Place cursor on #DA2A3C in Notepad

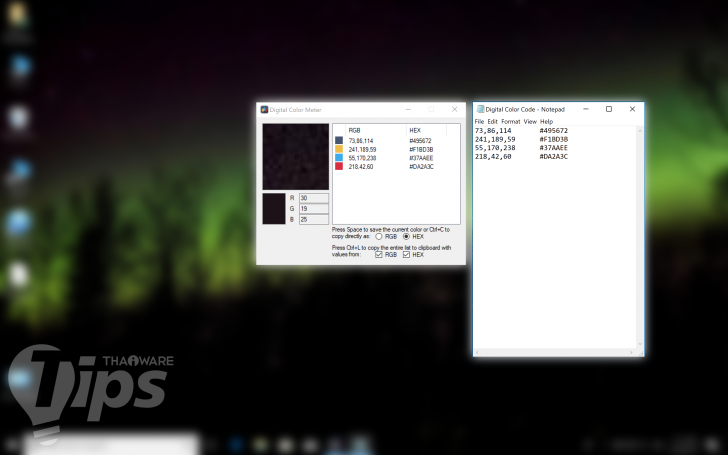553,157
